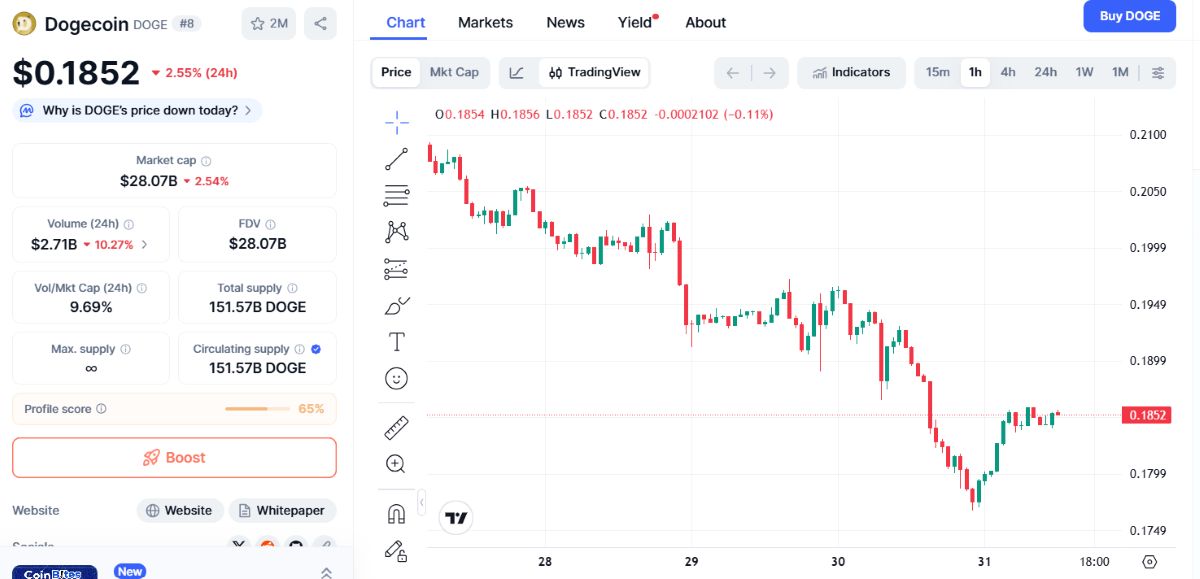This screenshot has height=579, width=1200.
Task: Expand the bottom panel double chevron
Action: [326, 573]
